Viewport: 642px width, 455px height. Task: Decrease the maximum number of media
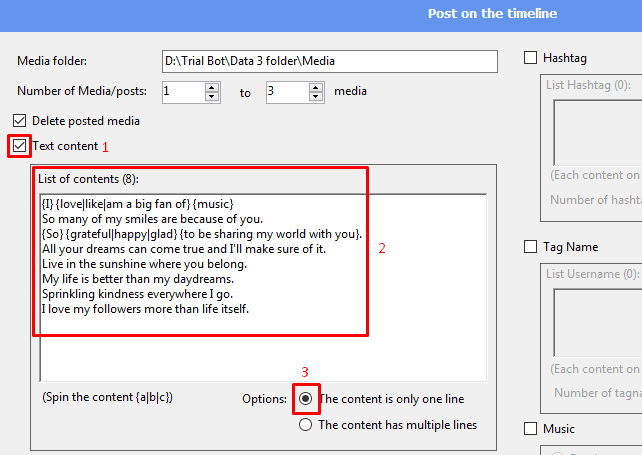click(x=318, y=96)
